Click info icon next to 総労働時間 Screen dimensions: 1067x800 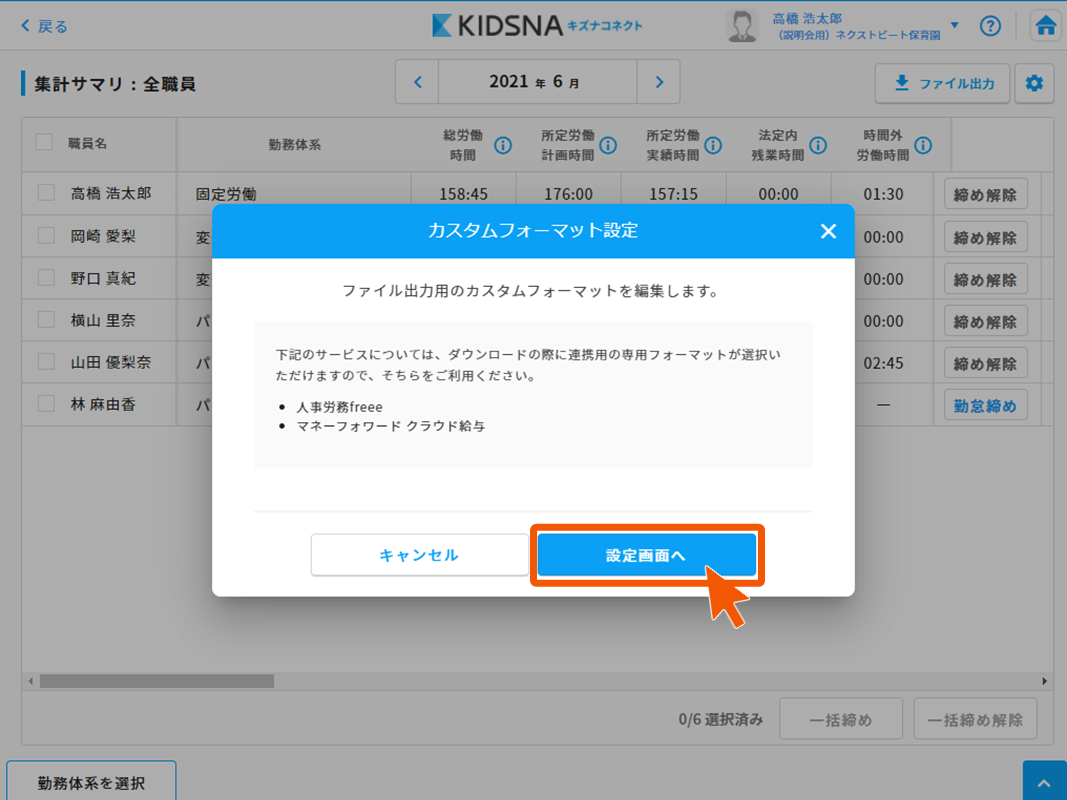[x=503, y=146]
